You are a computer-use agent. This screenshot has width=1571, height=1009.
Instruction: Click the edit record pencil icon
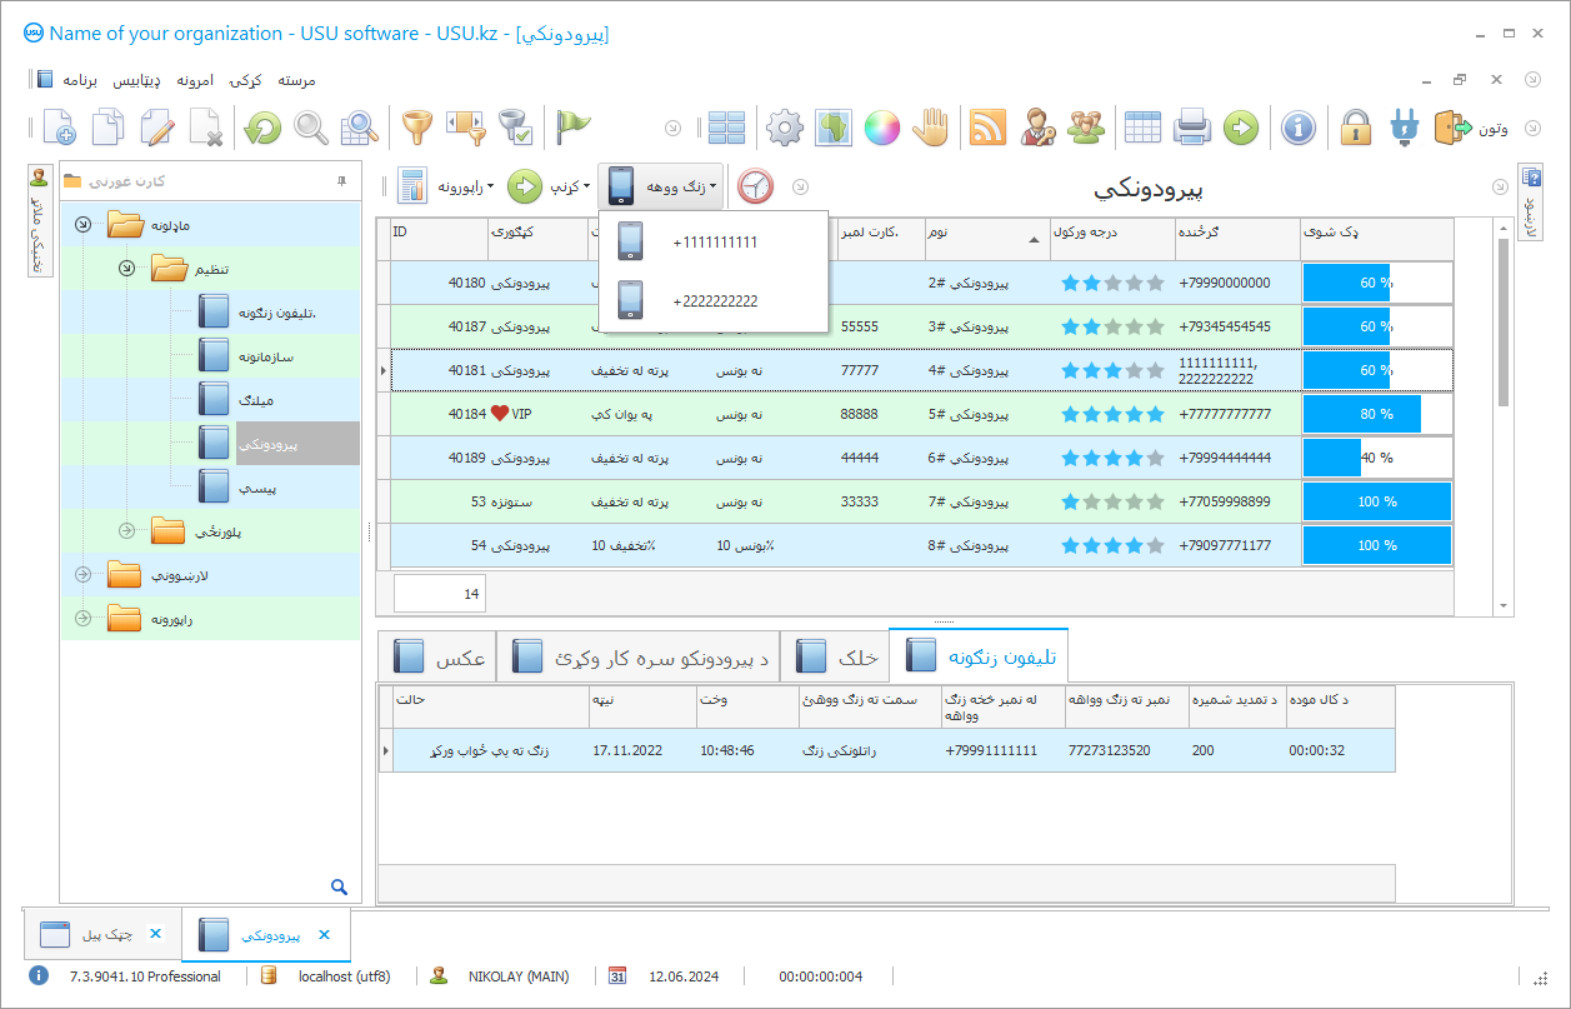[157, 128]
